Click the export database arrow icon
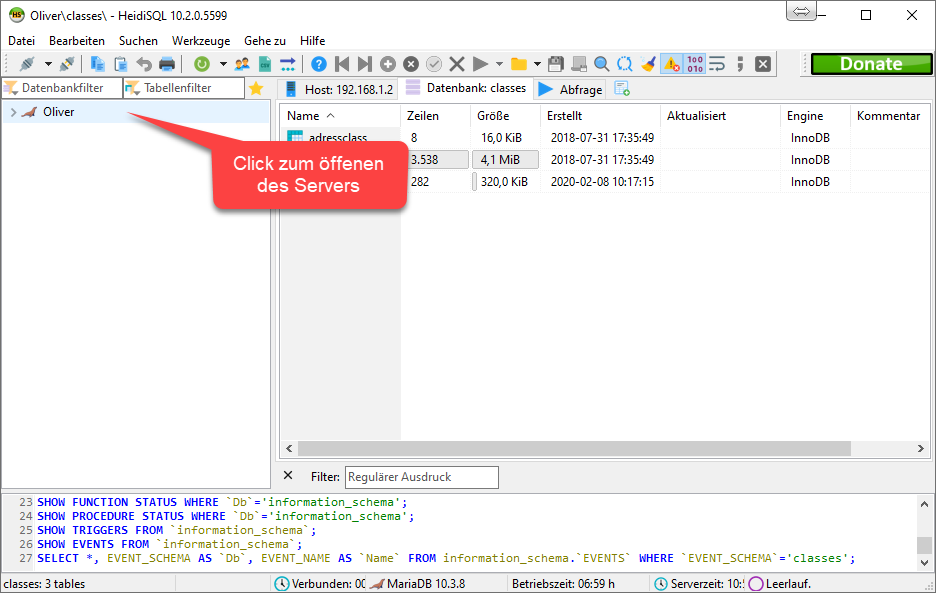This screenshot has height=593, width=936. pyautogui.click(x=288, y=64)
